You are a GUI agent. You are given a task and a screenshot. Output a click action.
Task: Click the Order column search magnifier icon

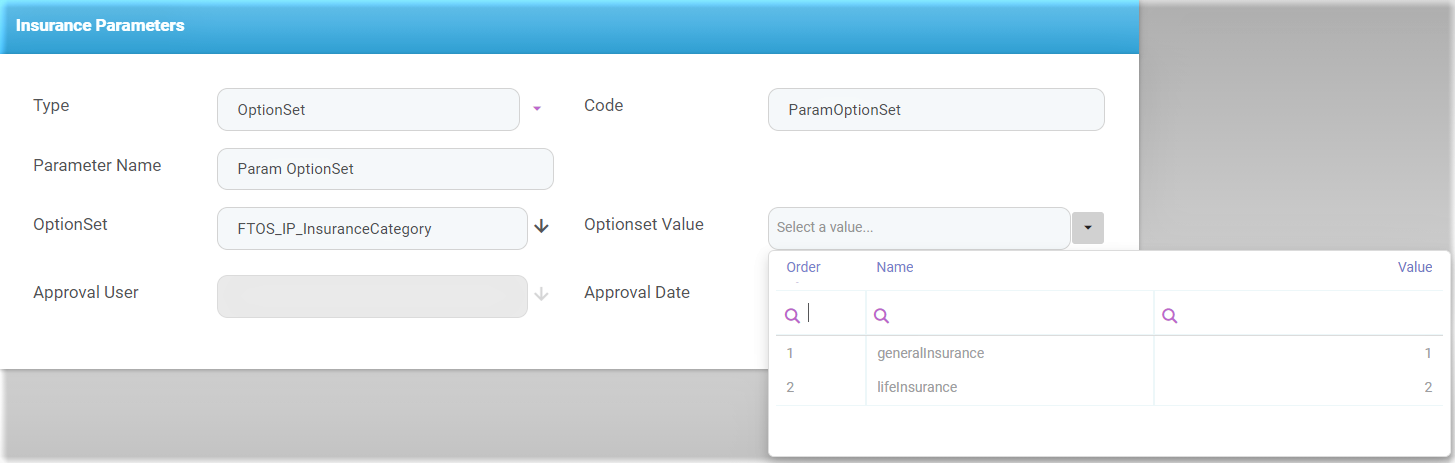pyautogui.click(x=792, y=315)
